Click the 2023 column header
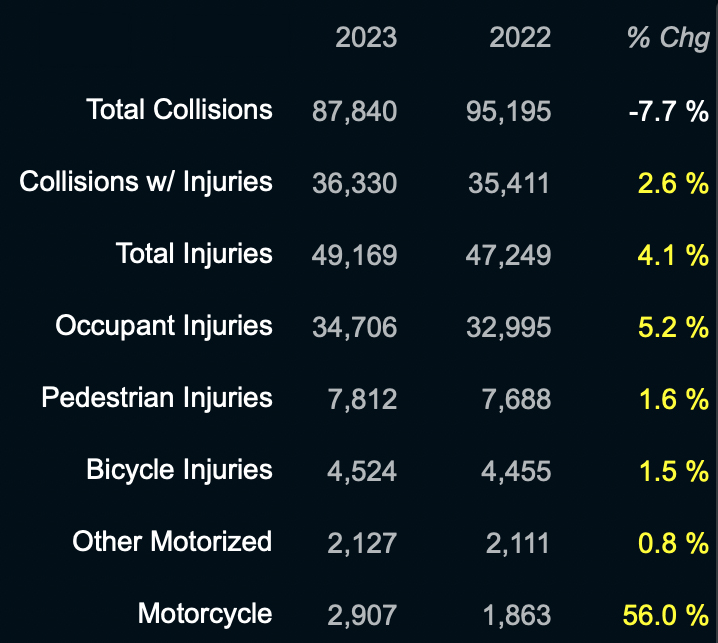Image resolution: width=718 pixels, height=643 pixels. pos(366,38)
